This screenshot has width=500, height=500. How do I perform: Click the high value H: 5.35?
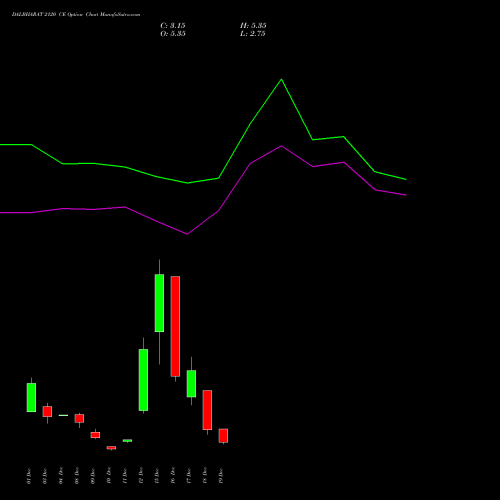coord(253,26)
